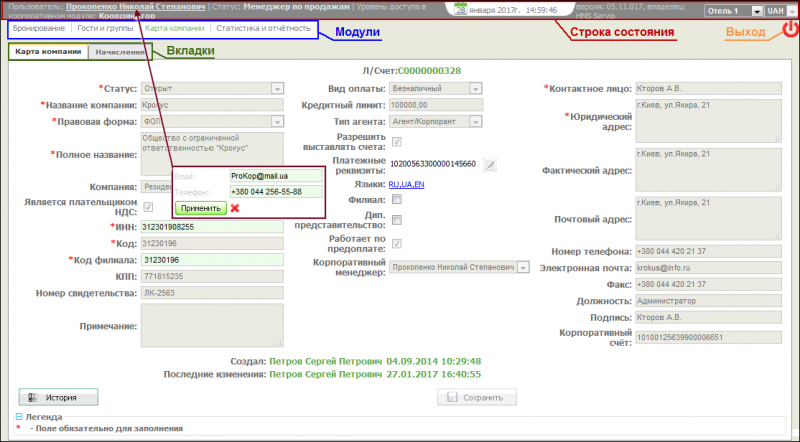Image resolution: width=800 pixels, height=442 pixels.
Task: Click the power Exit icon
Action: (x=791, y=29)
